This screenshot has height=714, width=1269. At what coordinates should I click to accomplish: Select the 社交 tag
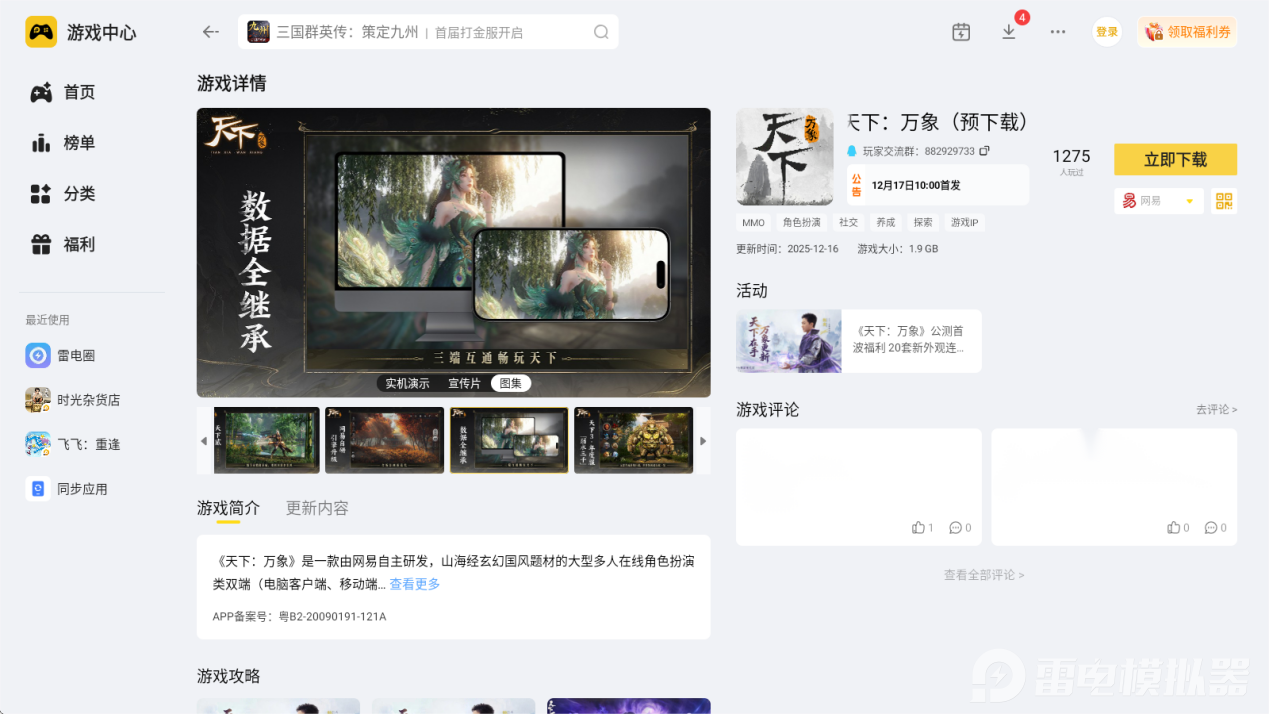848,222
